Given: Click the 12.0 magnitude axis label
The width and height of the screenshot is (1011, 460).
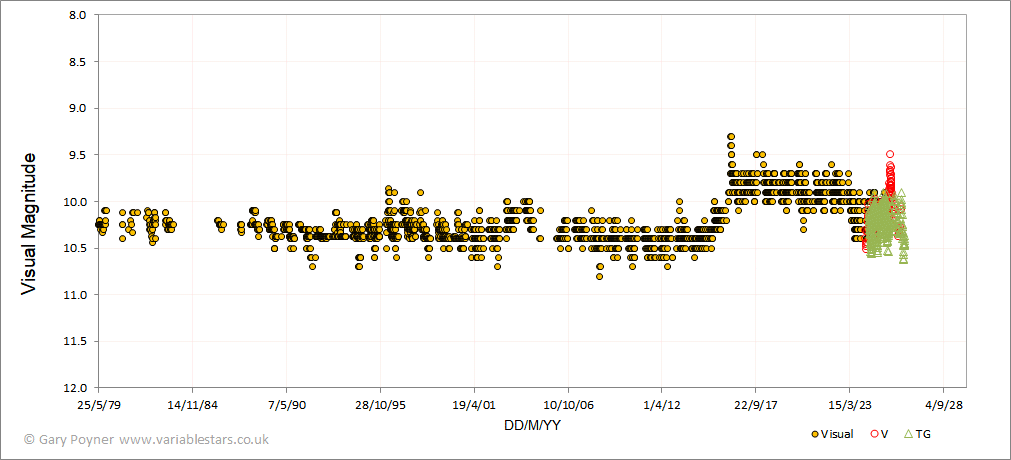Looking at the screenshot, I should pyautogui.click(x=77, y=388).
